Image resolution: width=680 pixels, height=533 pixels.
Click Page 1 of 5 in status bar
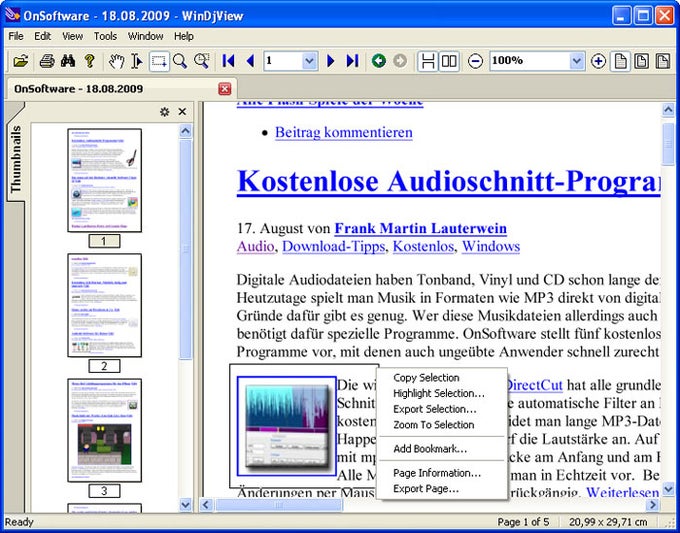tap(523, 521)
